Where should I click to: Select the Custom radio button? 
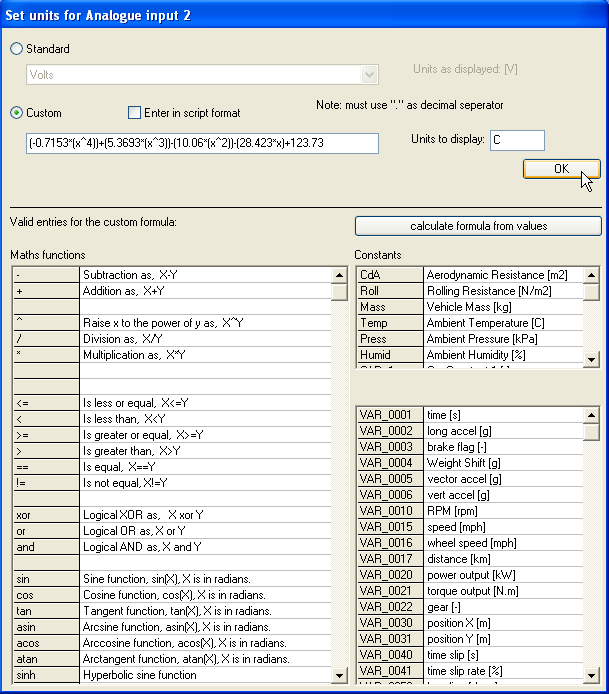click(x=17, y=113)
